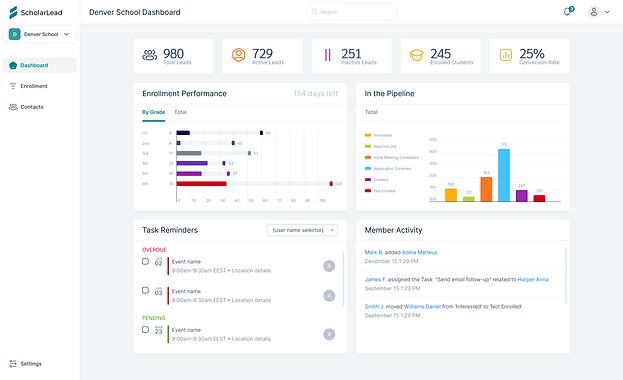
Task: Open the Denver School selector dropdown
Action: (40, 34)
